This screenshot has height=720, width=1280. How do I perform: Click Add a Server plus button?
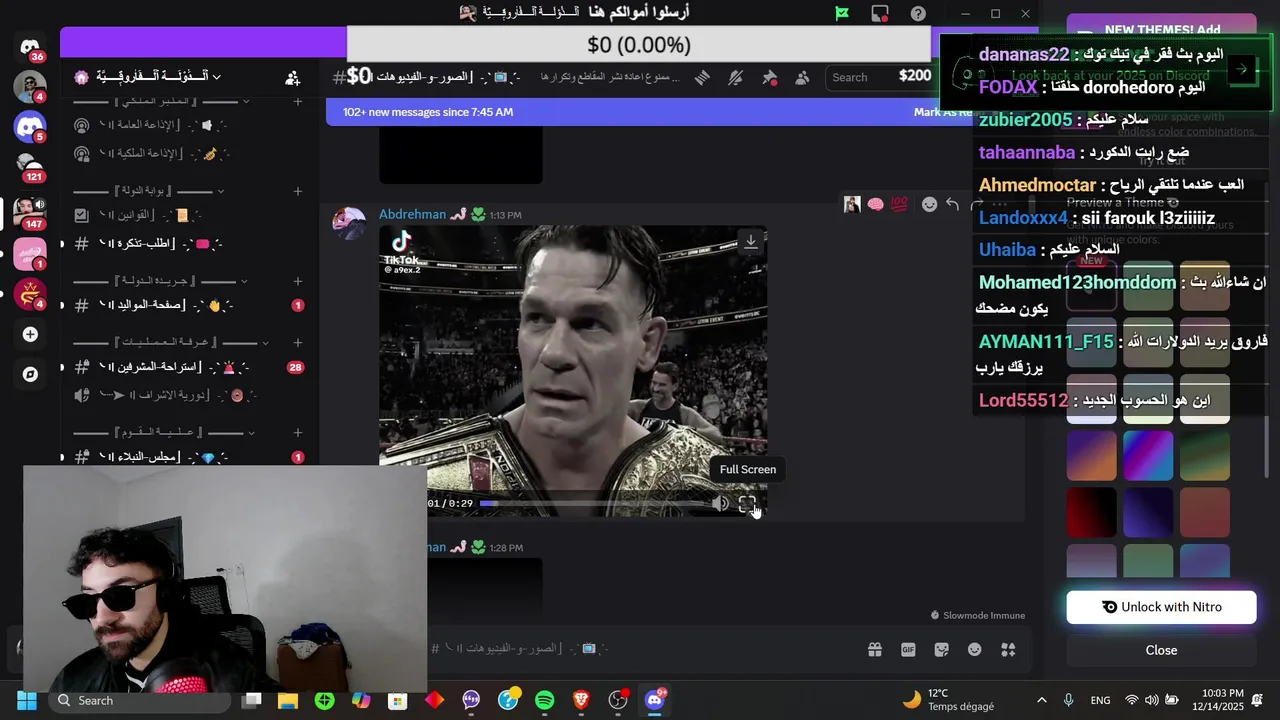tap(30, 334)
